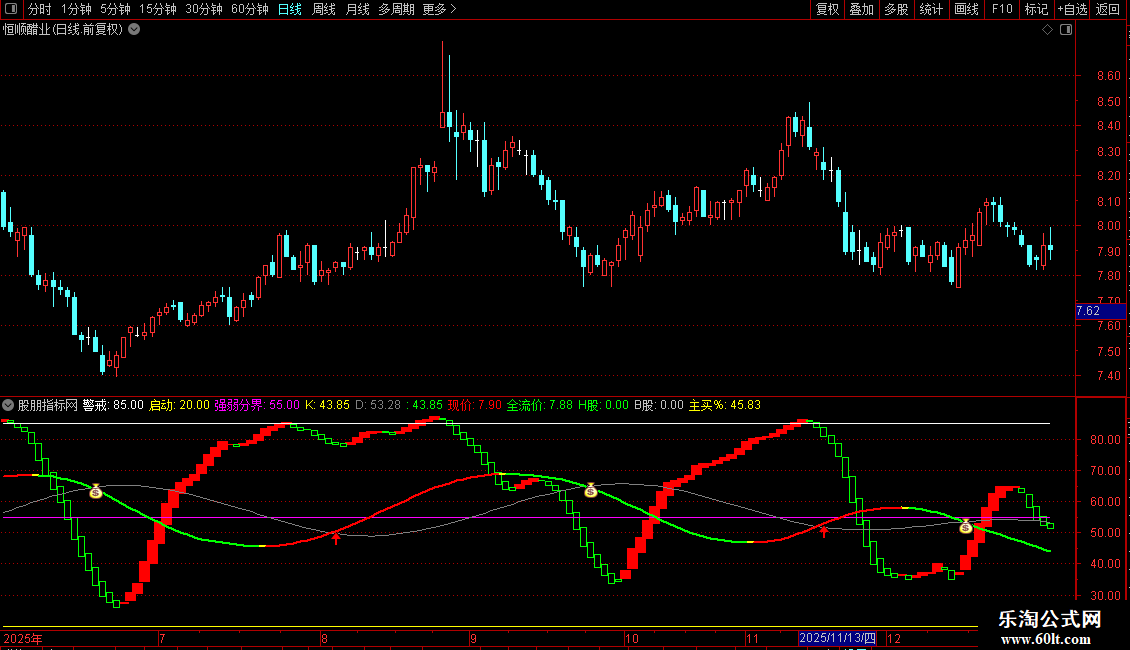Click the 恒顺醋业(日线.前复权) title text
1130x650 pixels.
[63, 30]
